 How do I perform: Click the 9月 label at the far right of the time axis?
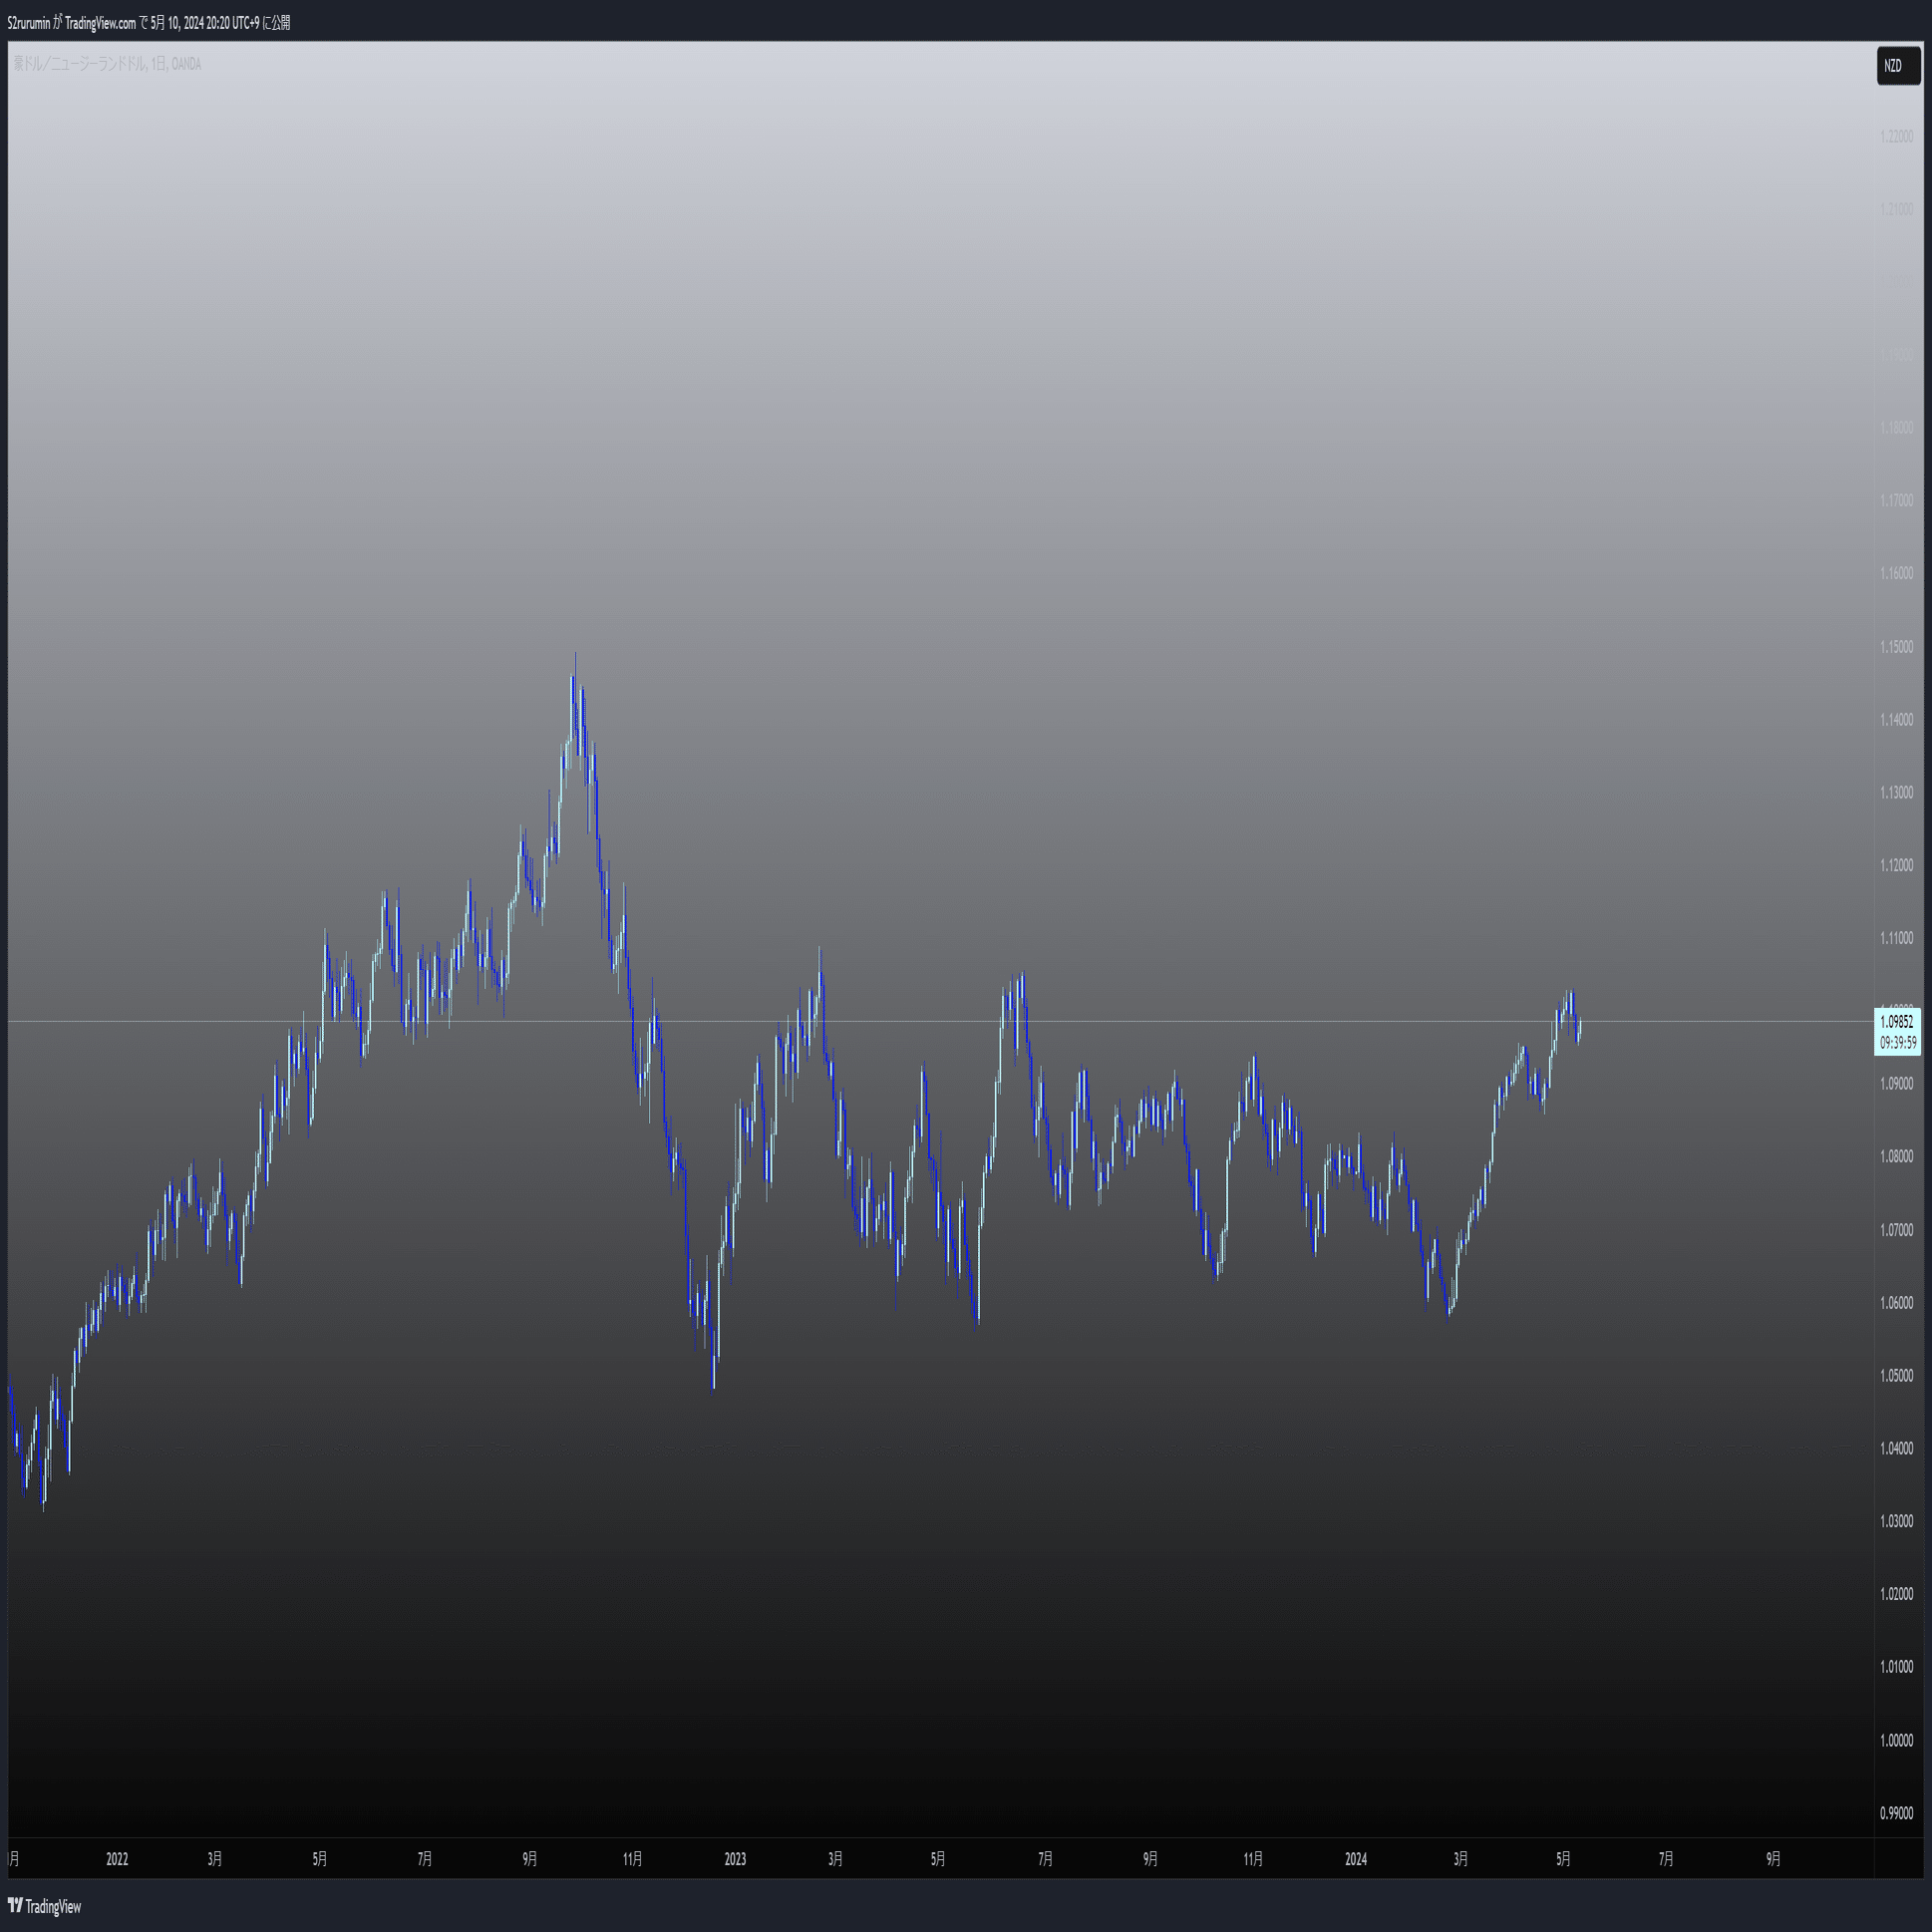coord(1773,1859)
